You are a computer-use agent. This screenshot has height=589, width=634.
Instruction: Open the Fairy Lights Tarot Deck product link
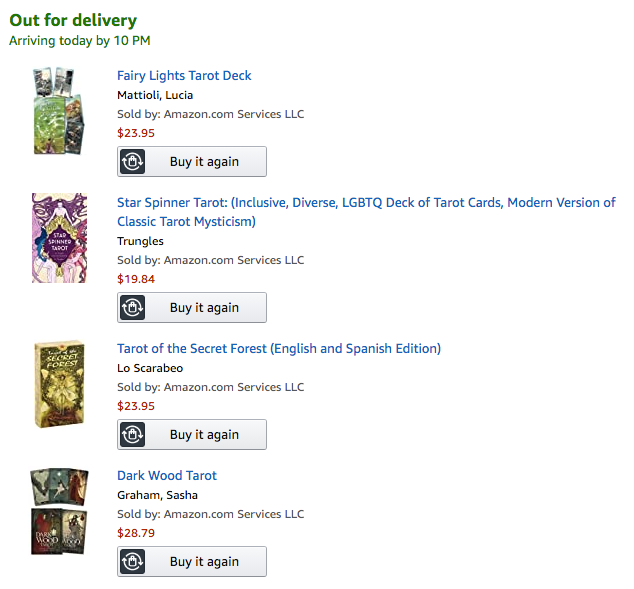[184, 76]
